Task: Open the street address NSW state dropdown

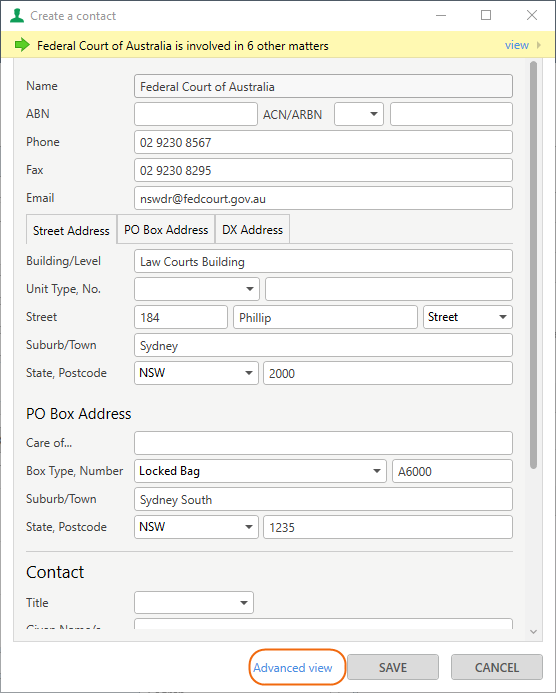Action: (196, 373)
